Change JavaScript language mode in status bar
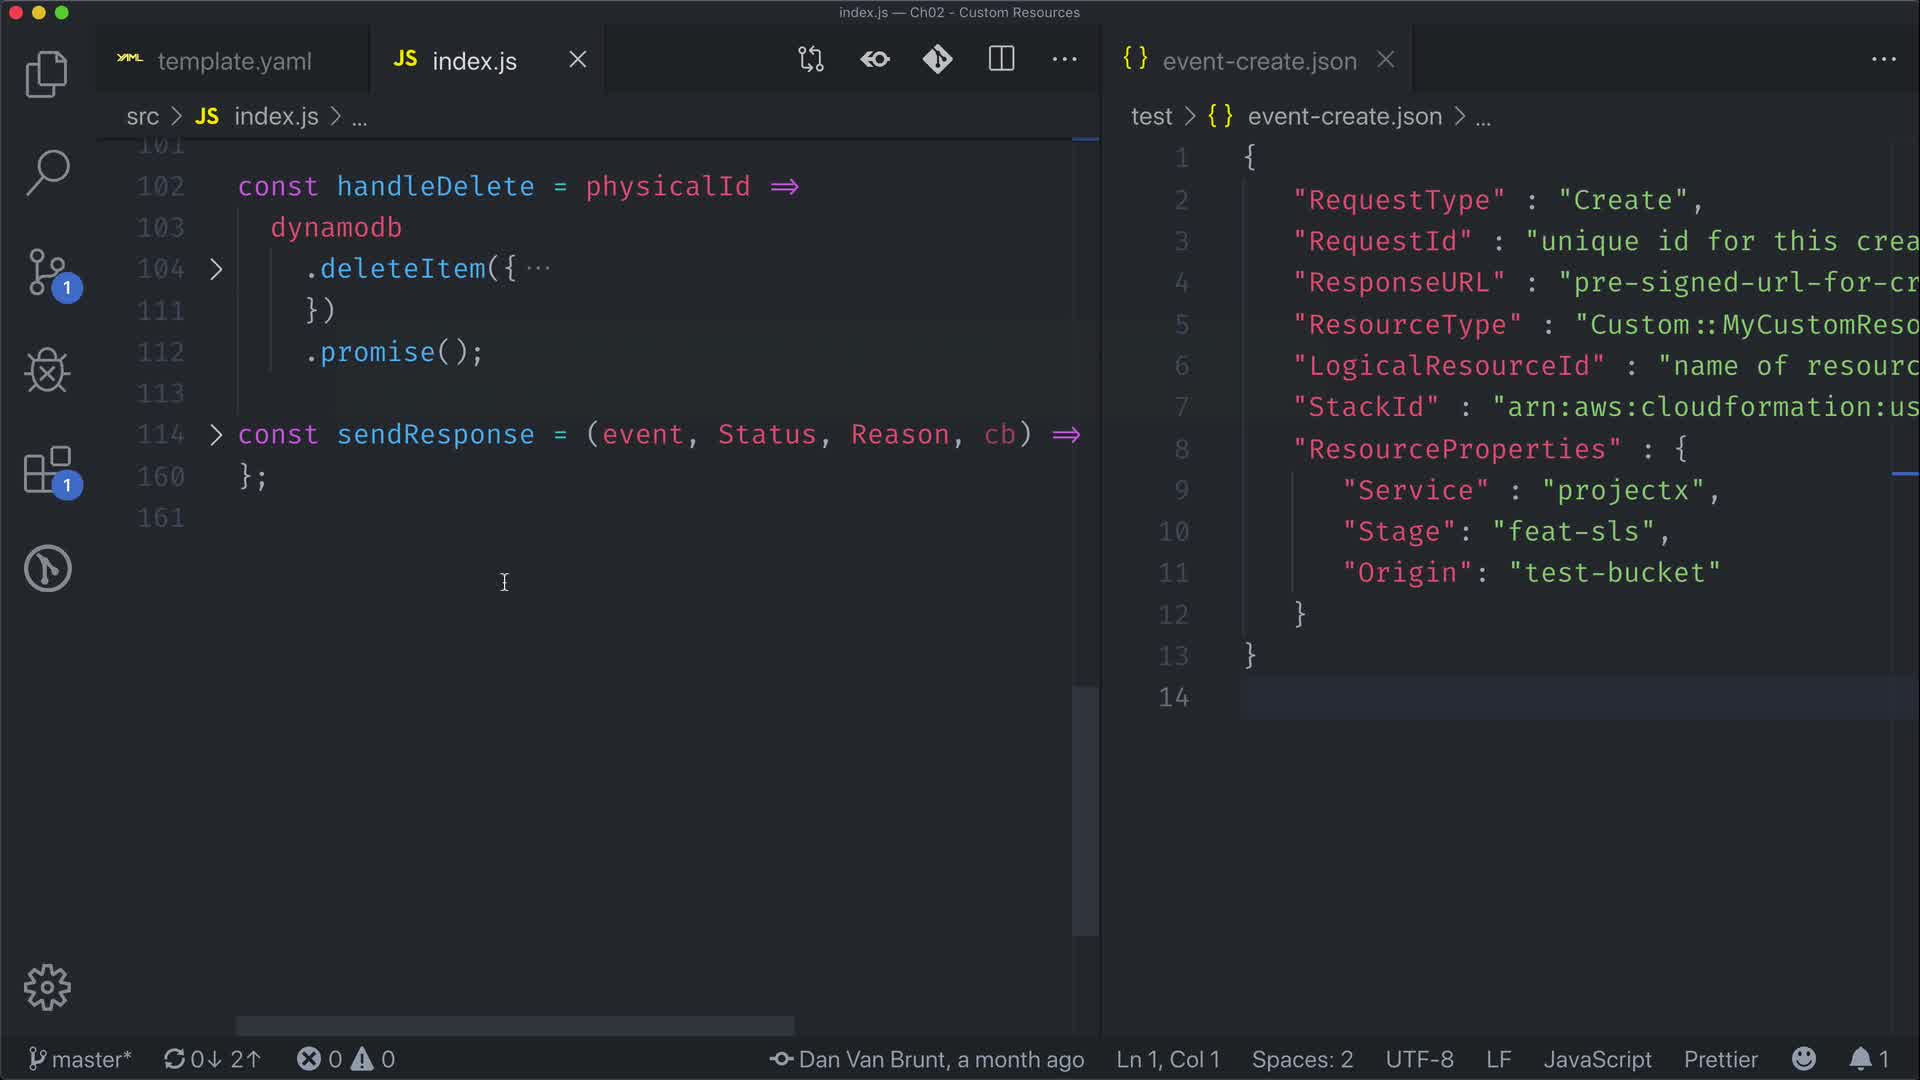The width and height of the screenshot is (1920, 1080). pos(1597,1059)
